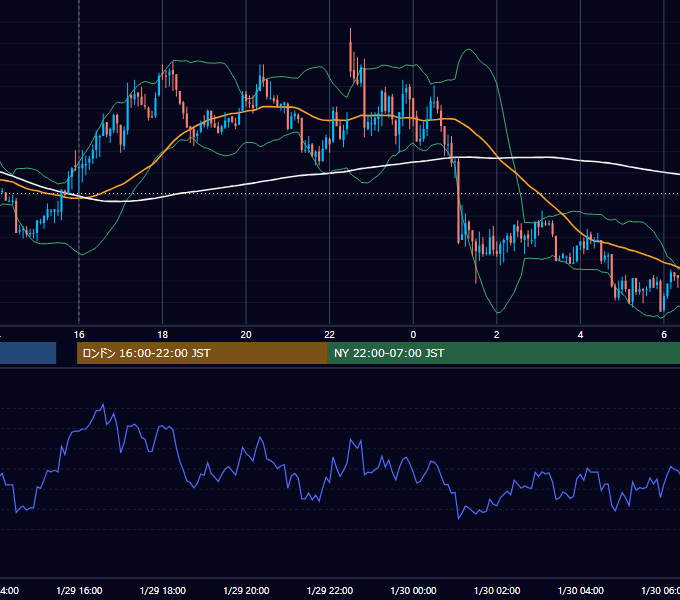Click hour label '6' on the price chart axis

point(664,335)
